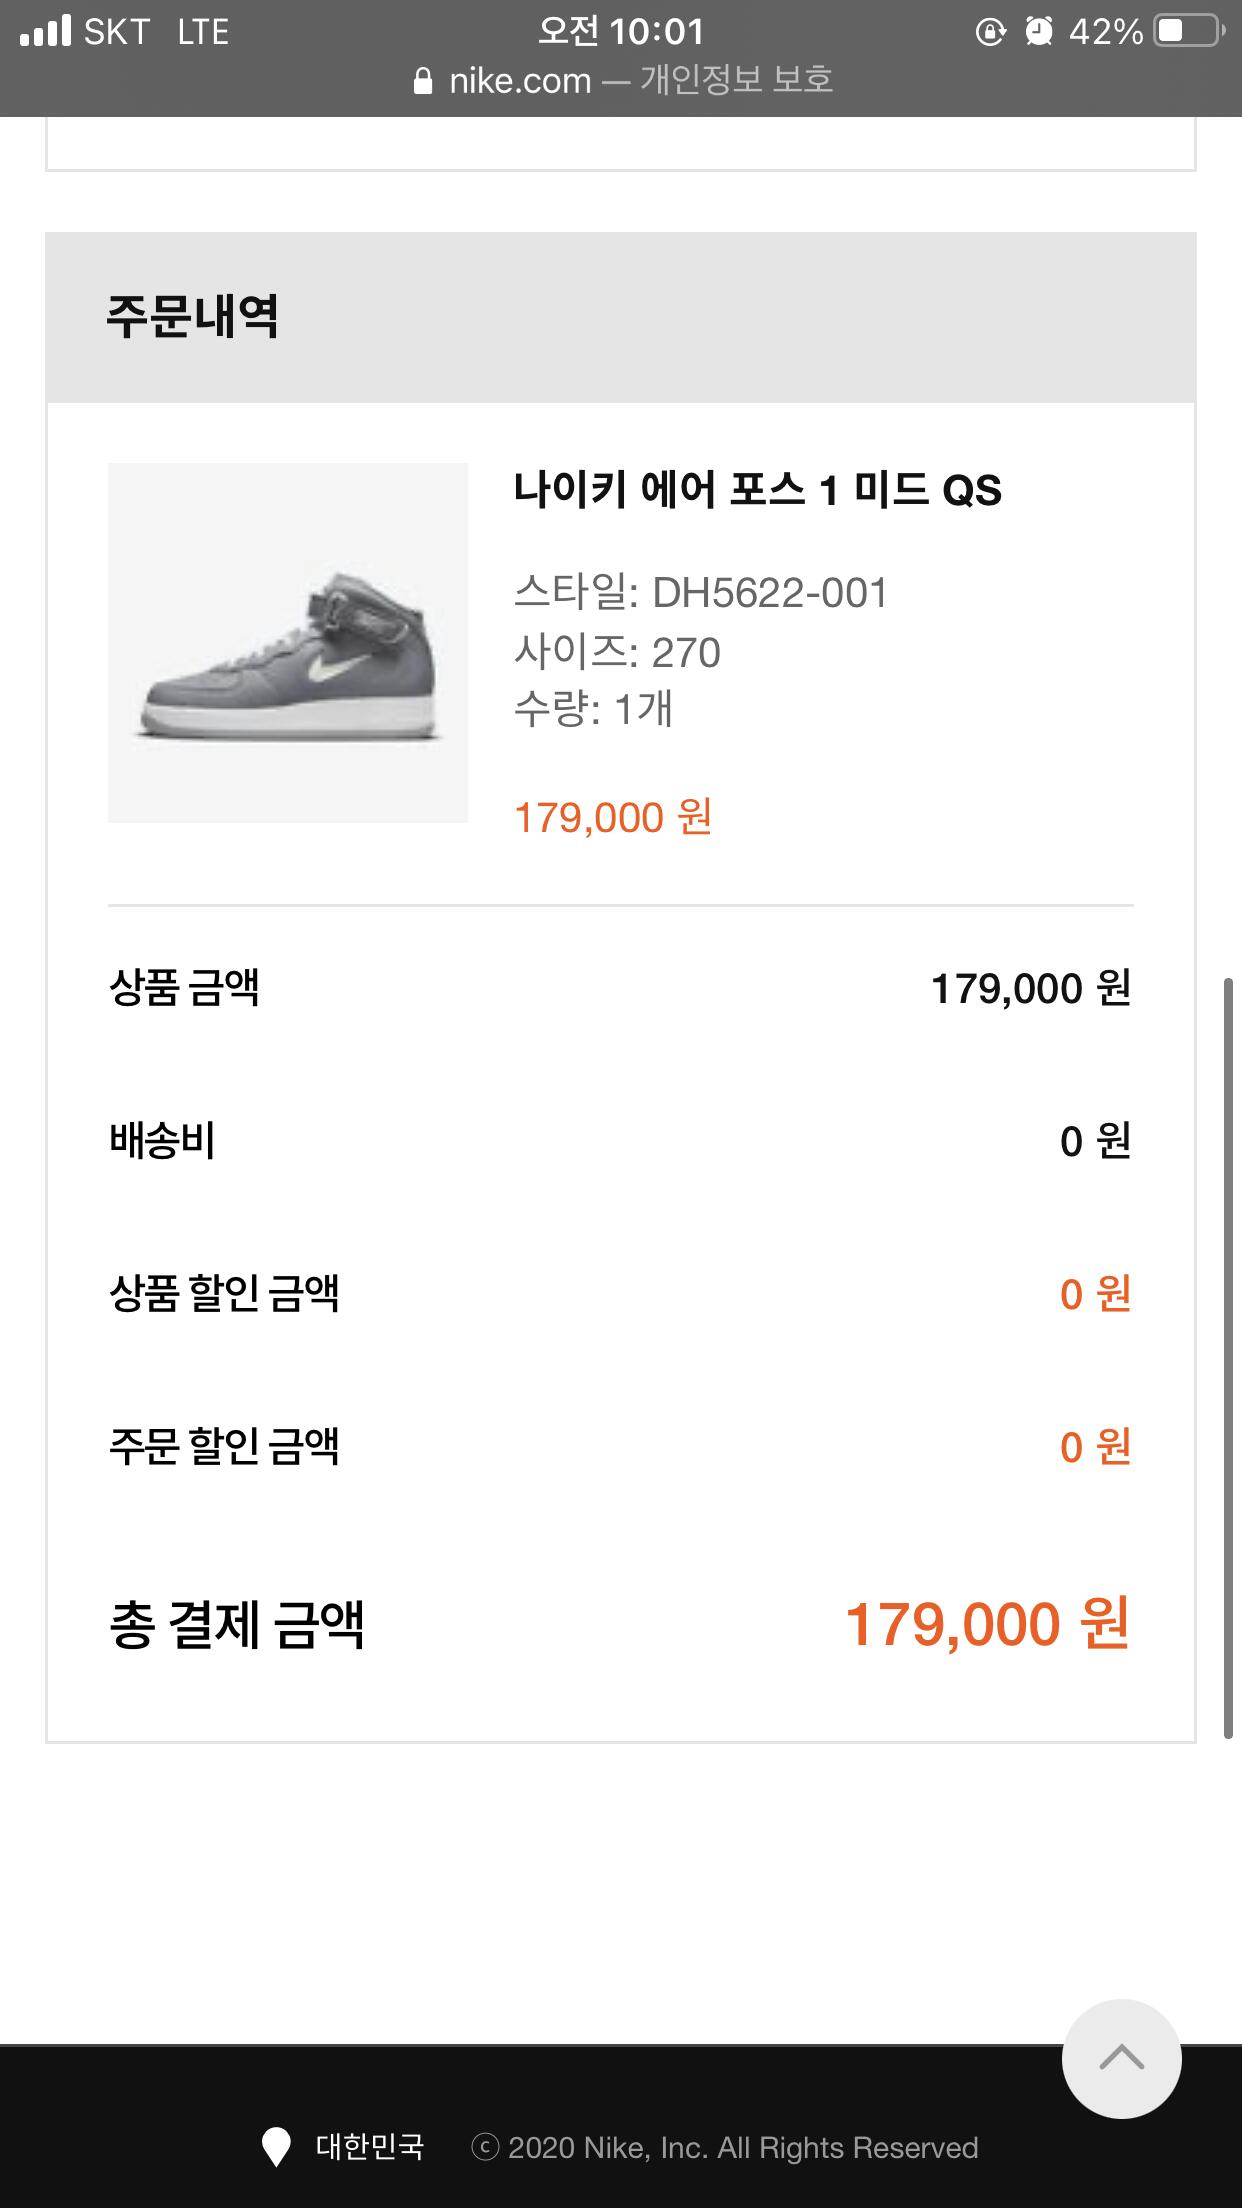
Task: Tap the scroll-to-top chevron button
Action: click(1121, 2058)
